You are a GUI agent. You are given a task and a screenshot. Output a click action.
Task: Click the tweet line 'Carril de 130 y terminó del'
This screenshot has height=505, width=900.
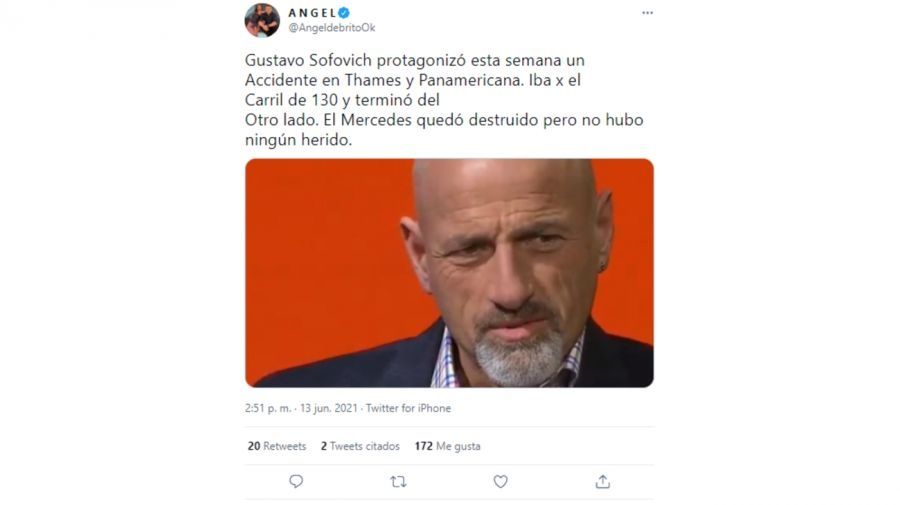pyautogui.click(x=342, y=100)
